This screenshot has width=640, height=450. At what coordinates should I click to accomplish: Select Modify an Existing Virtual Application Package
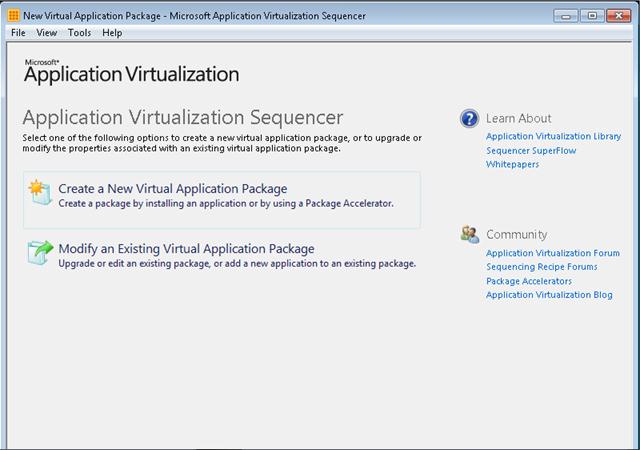click(186, 249)
